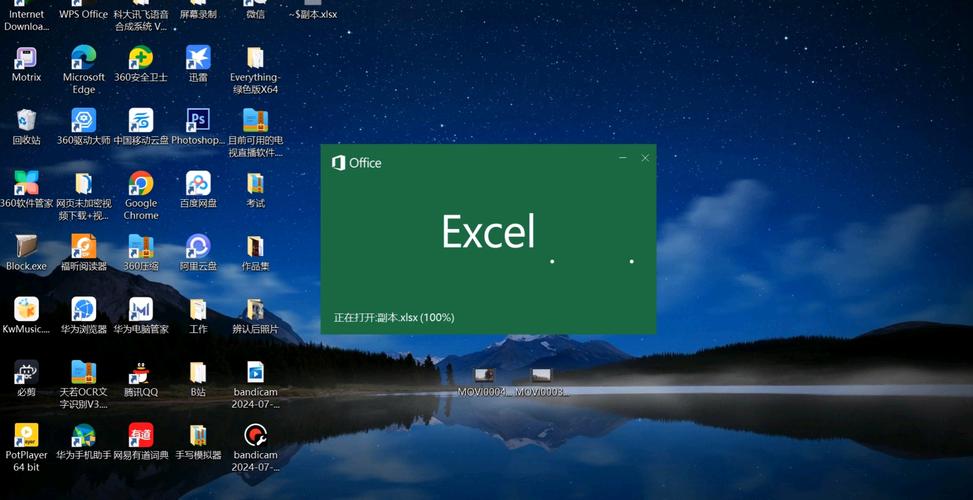Open the 手写模拟器 archive

[198, 442]
